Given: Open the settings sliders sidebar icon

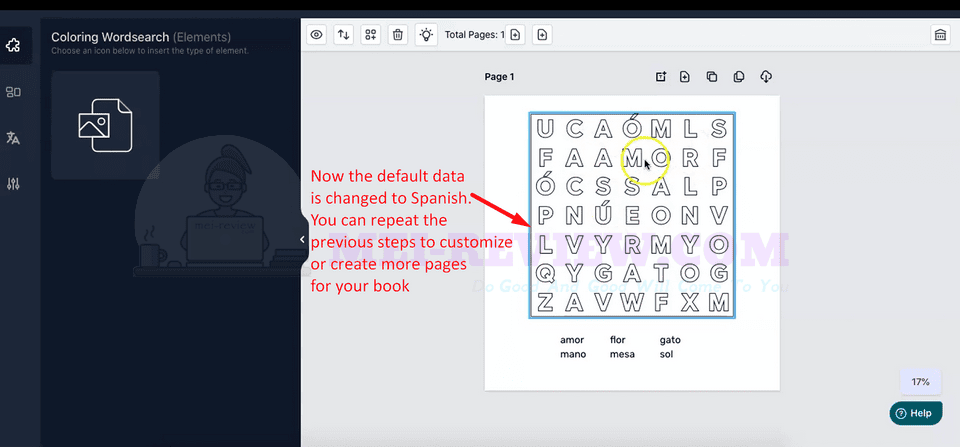Looking at the screenshot, I should 13,184.
